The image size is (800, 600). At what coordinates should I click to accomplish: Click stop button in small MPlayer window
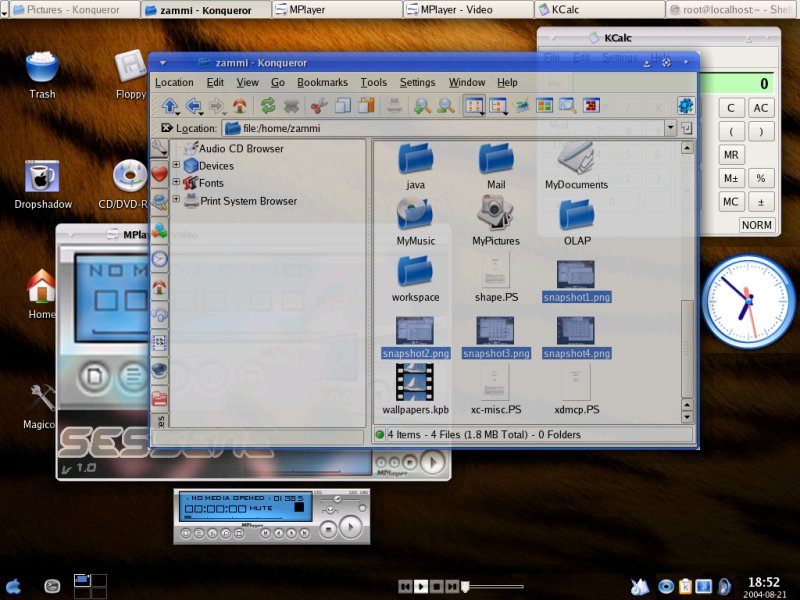[328, 530]
